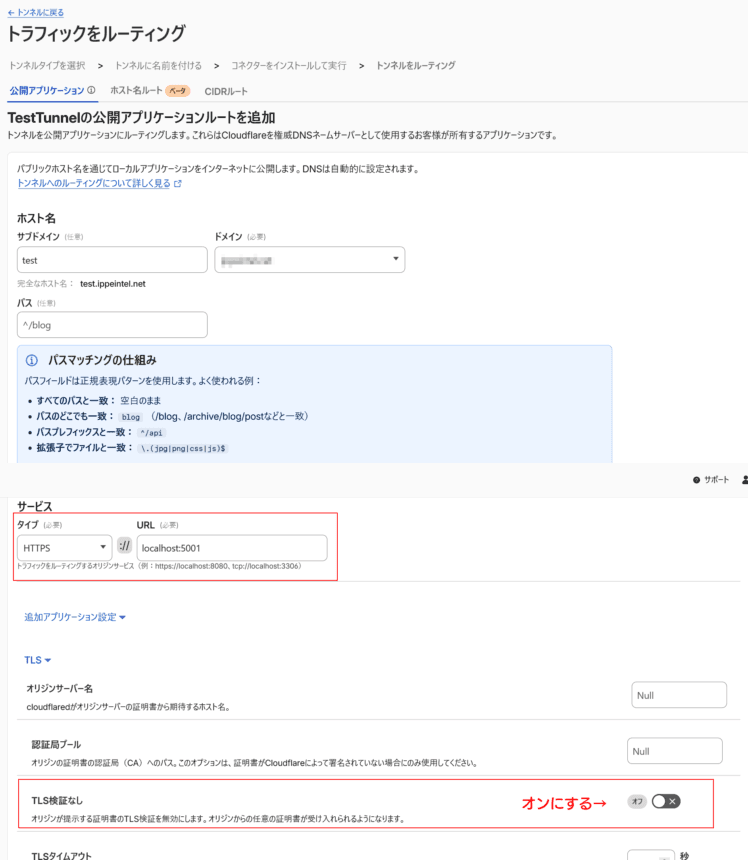Click the TestTunnel route heading
748x860 pixels.
(141, 117)
